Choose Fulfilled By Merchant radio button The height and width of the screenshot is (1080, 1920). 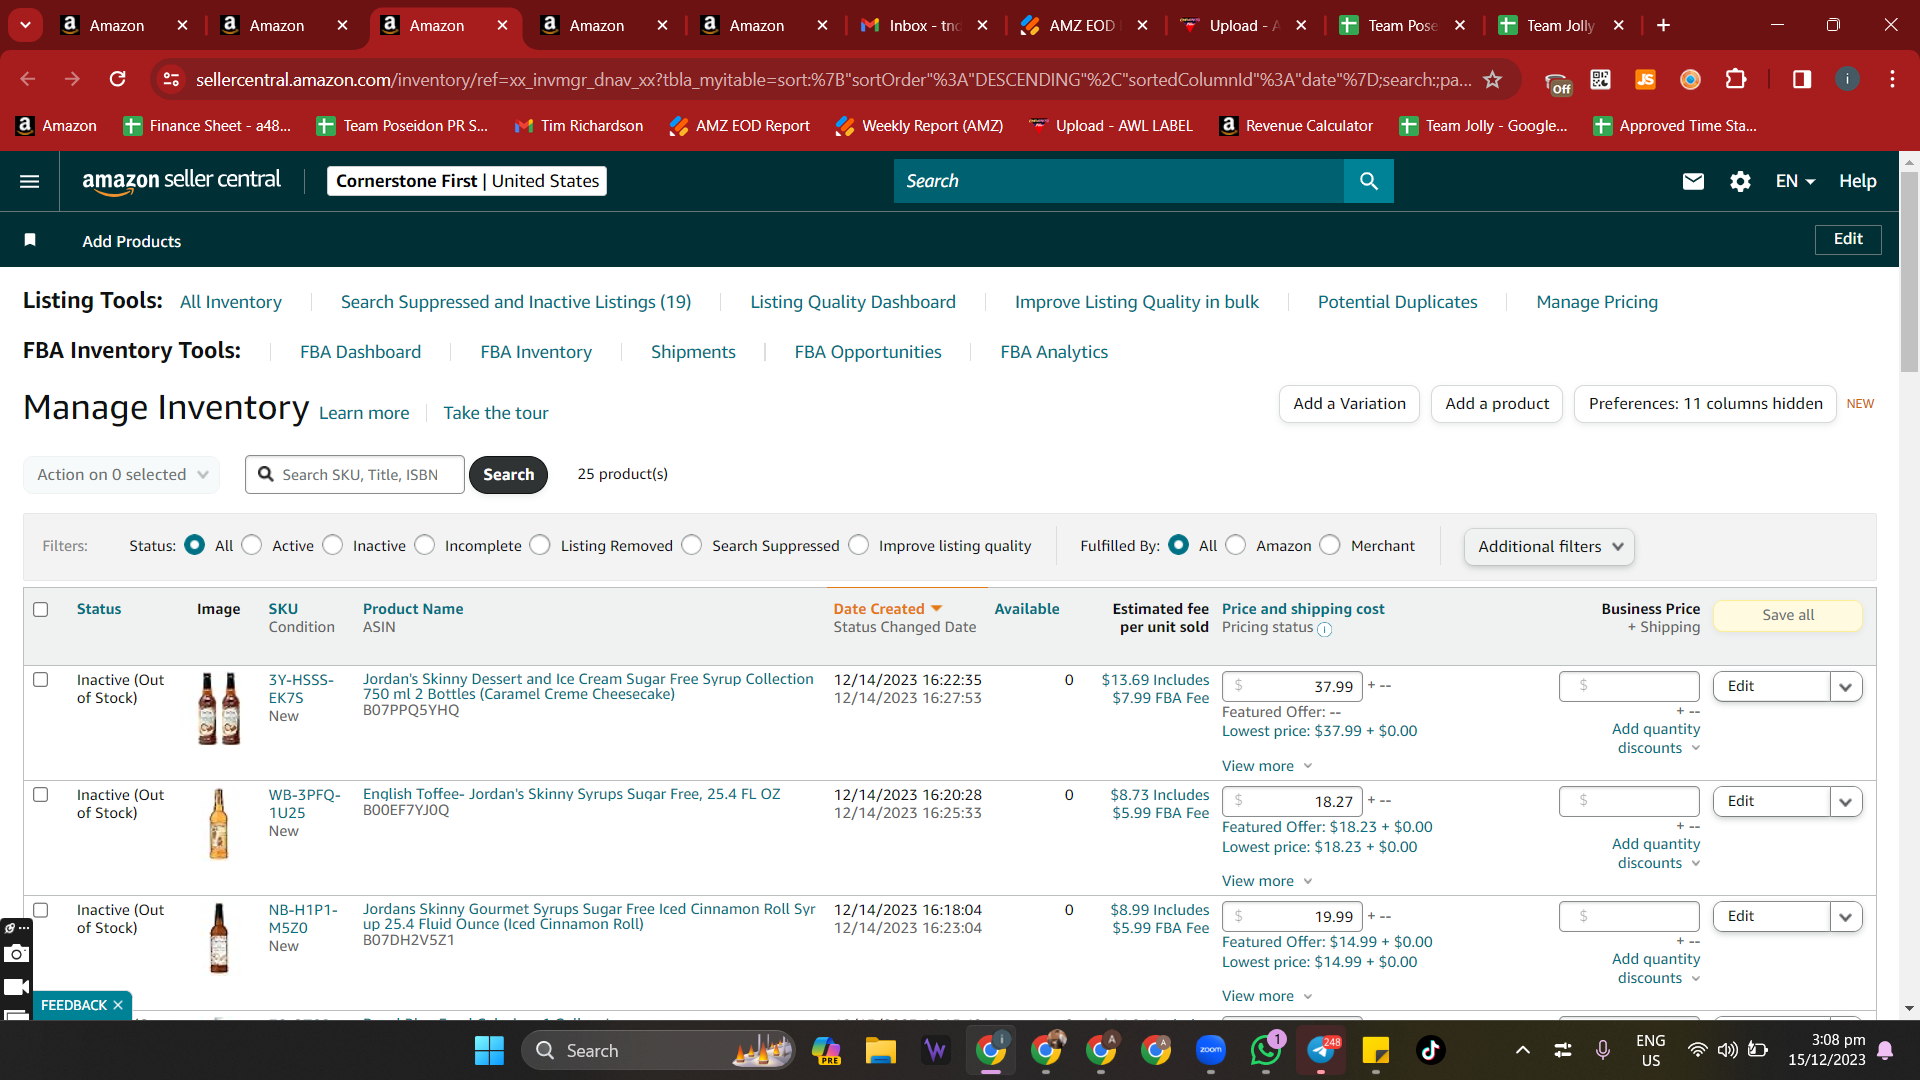coord(1330,545)
